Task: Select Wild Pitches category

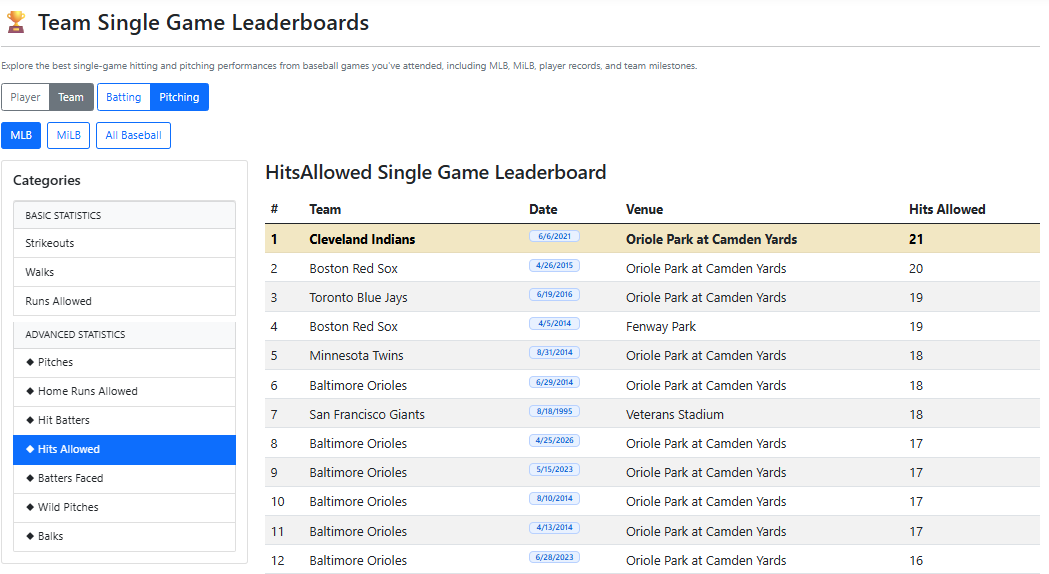Action: [x=124, y=507]
